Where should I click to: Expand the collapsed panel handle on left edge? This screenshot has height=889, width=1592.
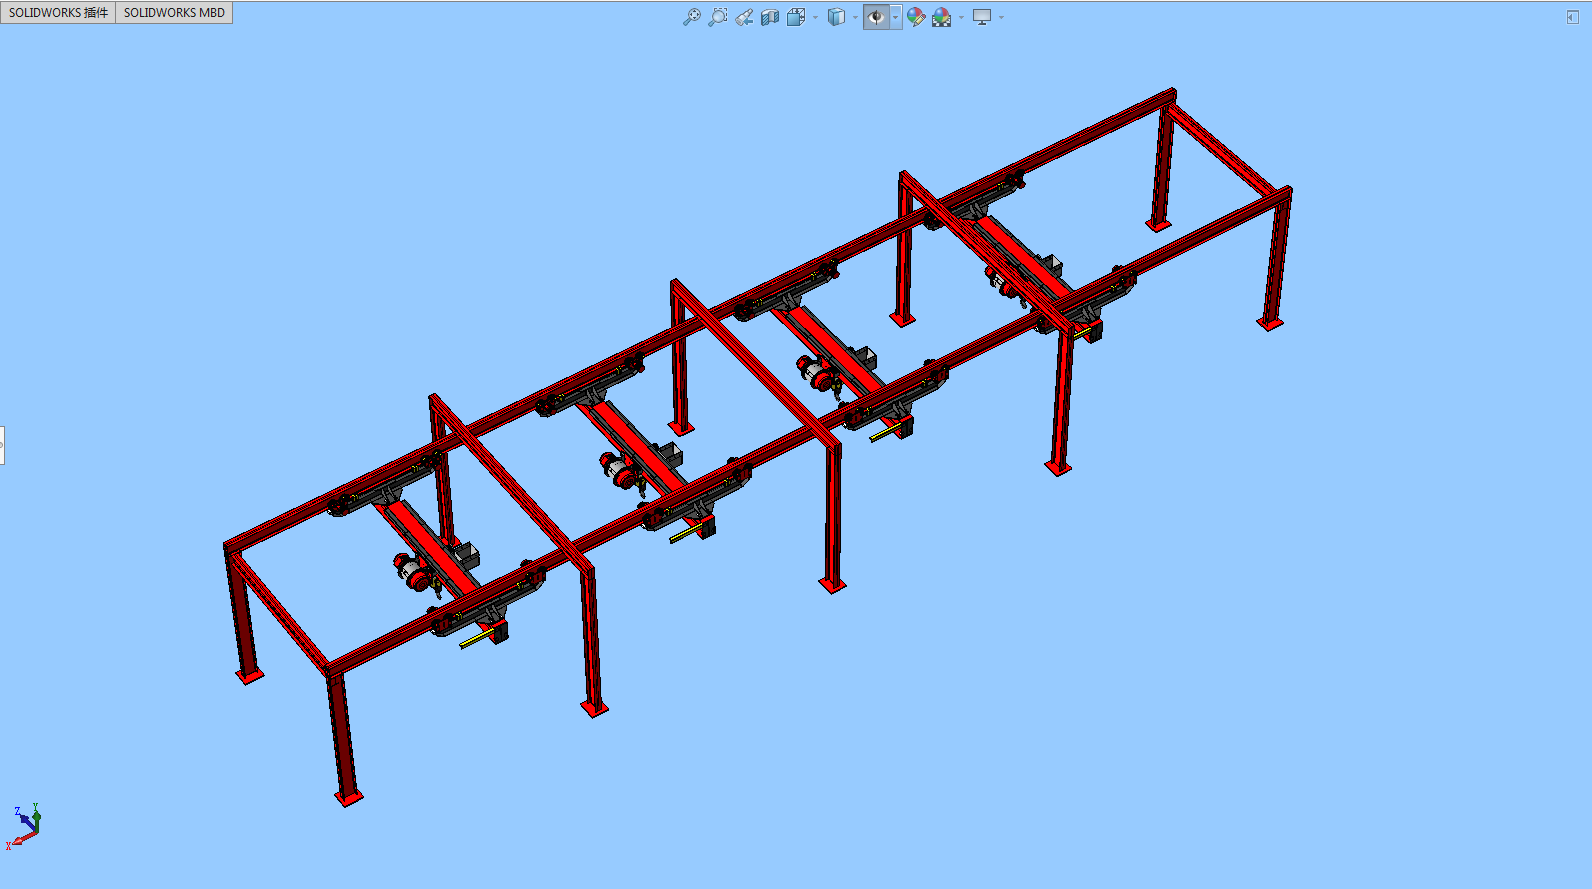click(2, 445)
